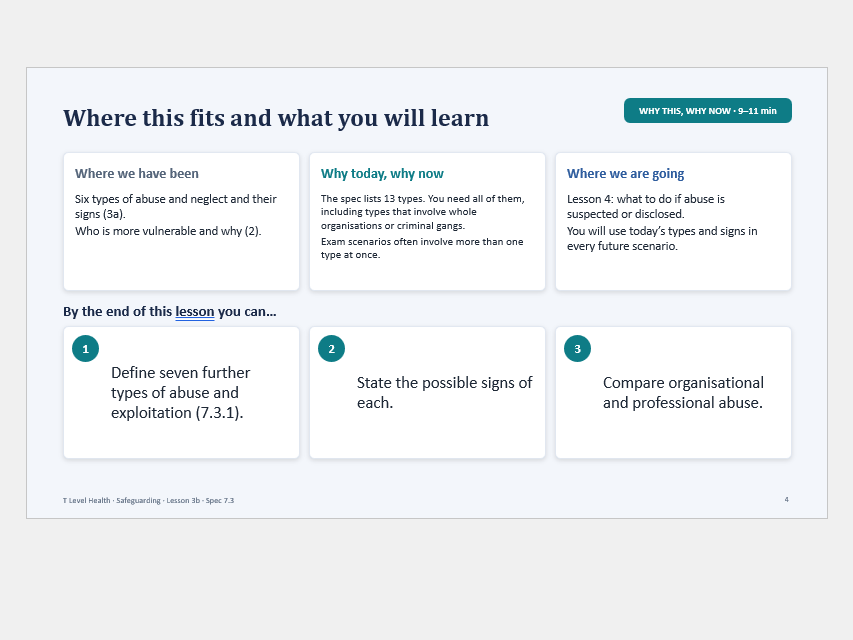The height and width of the screenshot is (640, 853).
Task: Click the underlined word 'lesson'
Action: [195, 312]
